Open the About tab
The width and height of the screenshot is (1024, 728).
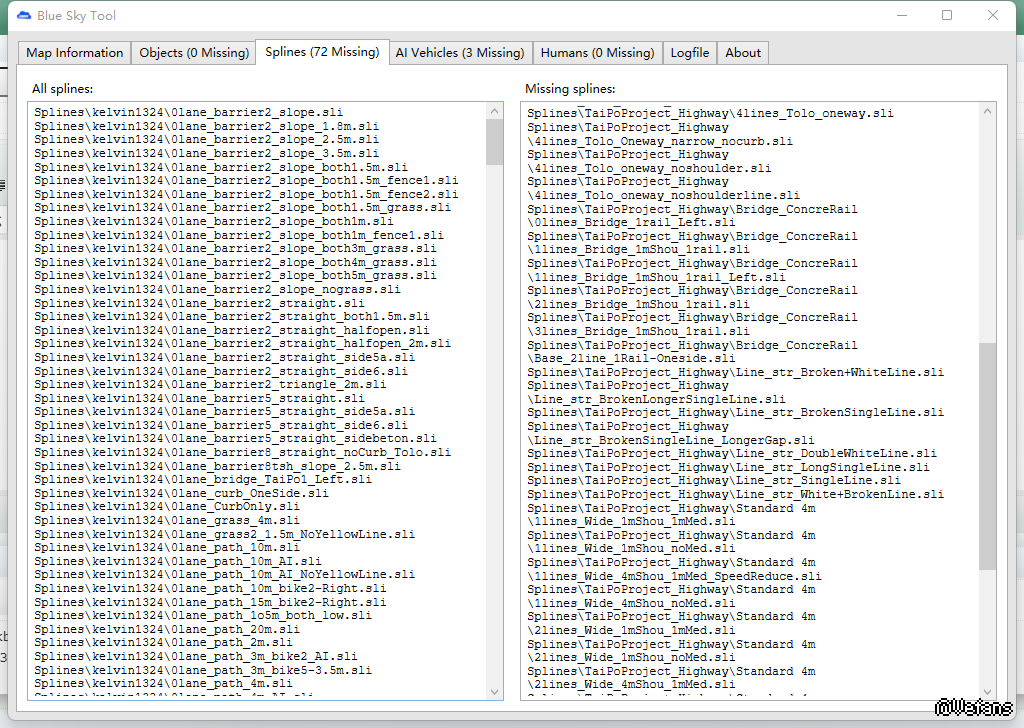coord(743,53)
